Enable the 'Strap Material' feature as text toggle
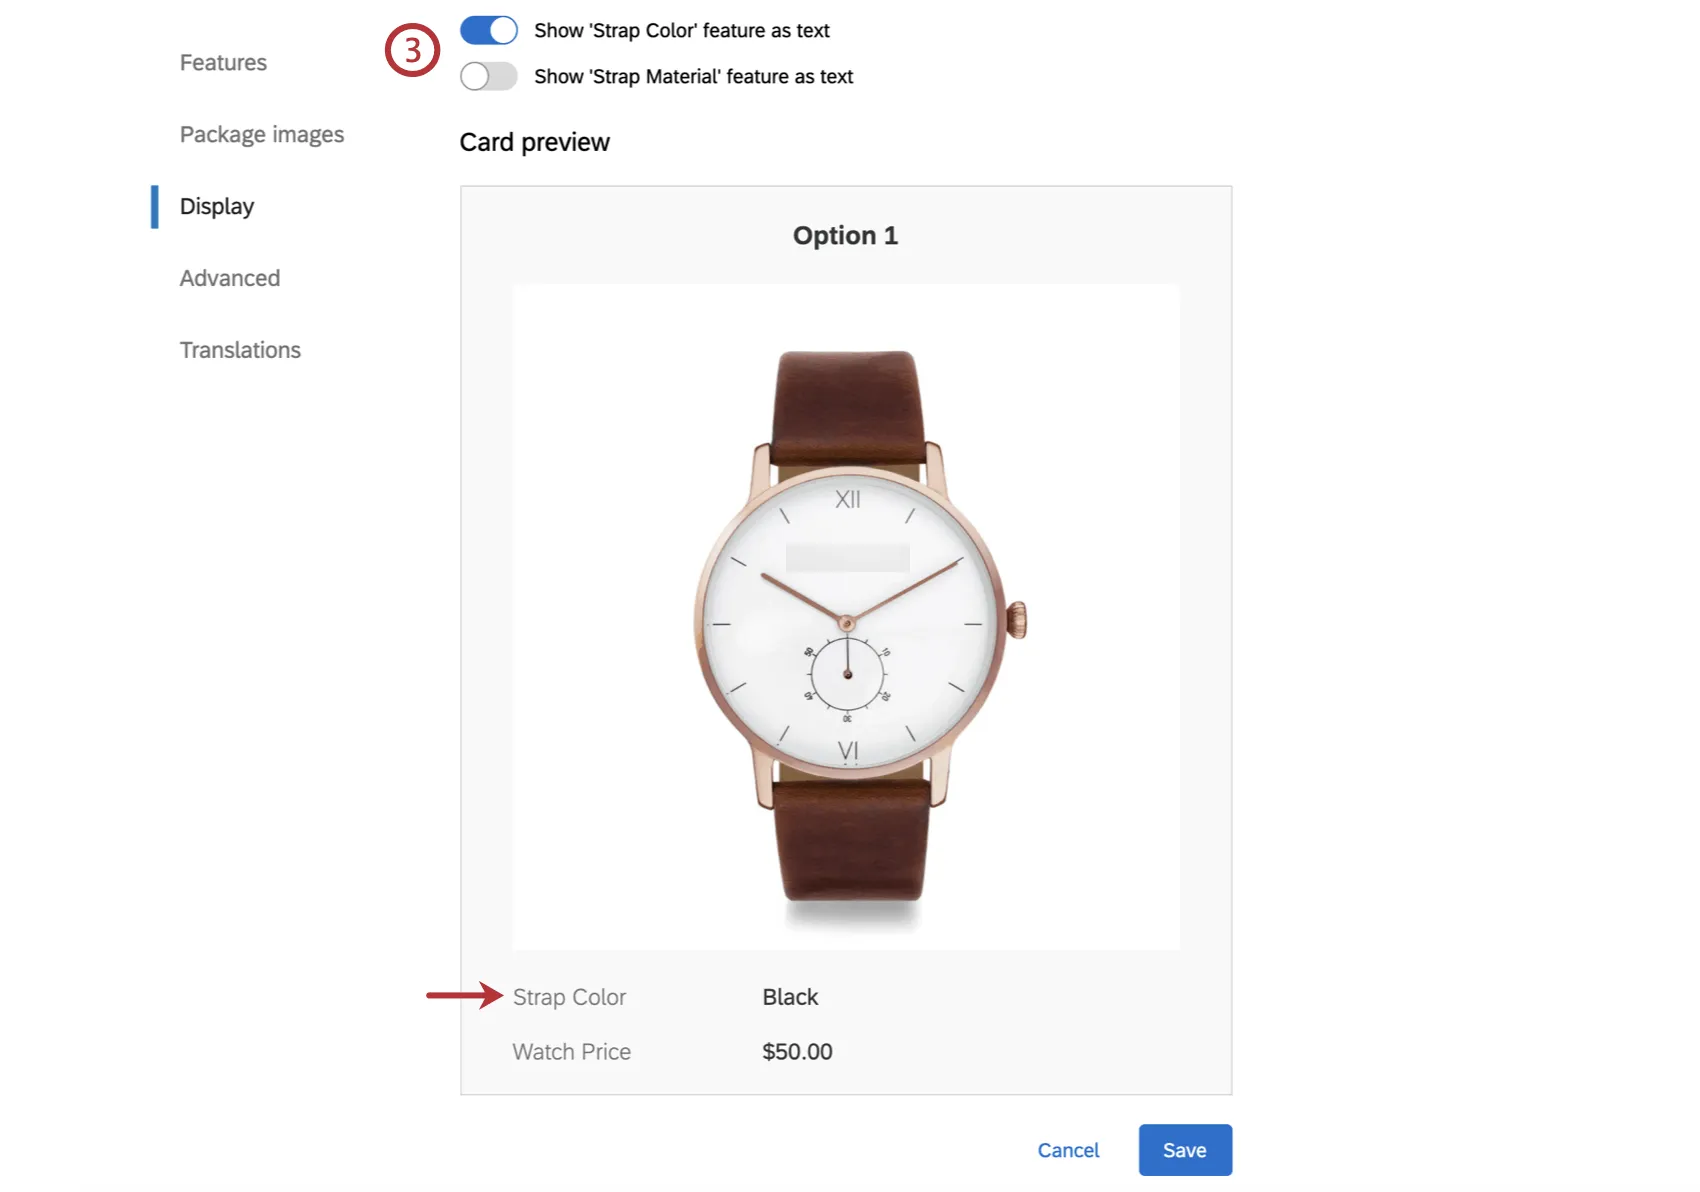Image resolution: width=1700 pixels, height=1192 pixels. pyautogui.click(x=488, y=76)
